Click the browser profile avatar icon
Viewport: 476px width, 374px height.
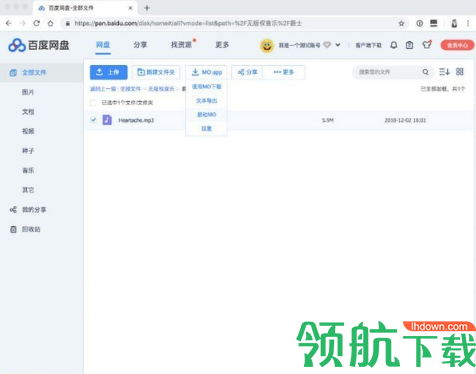454,23
